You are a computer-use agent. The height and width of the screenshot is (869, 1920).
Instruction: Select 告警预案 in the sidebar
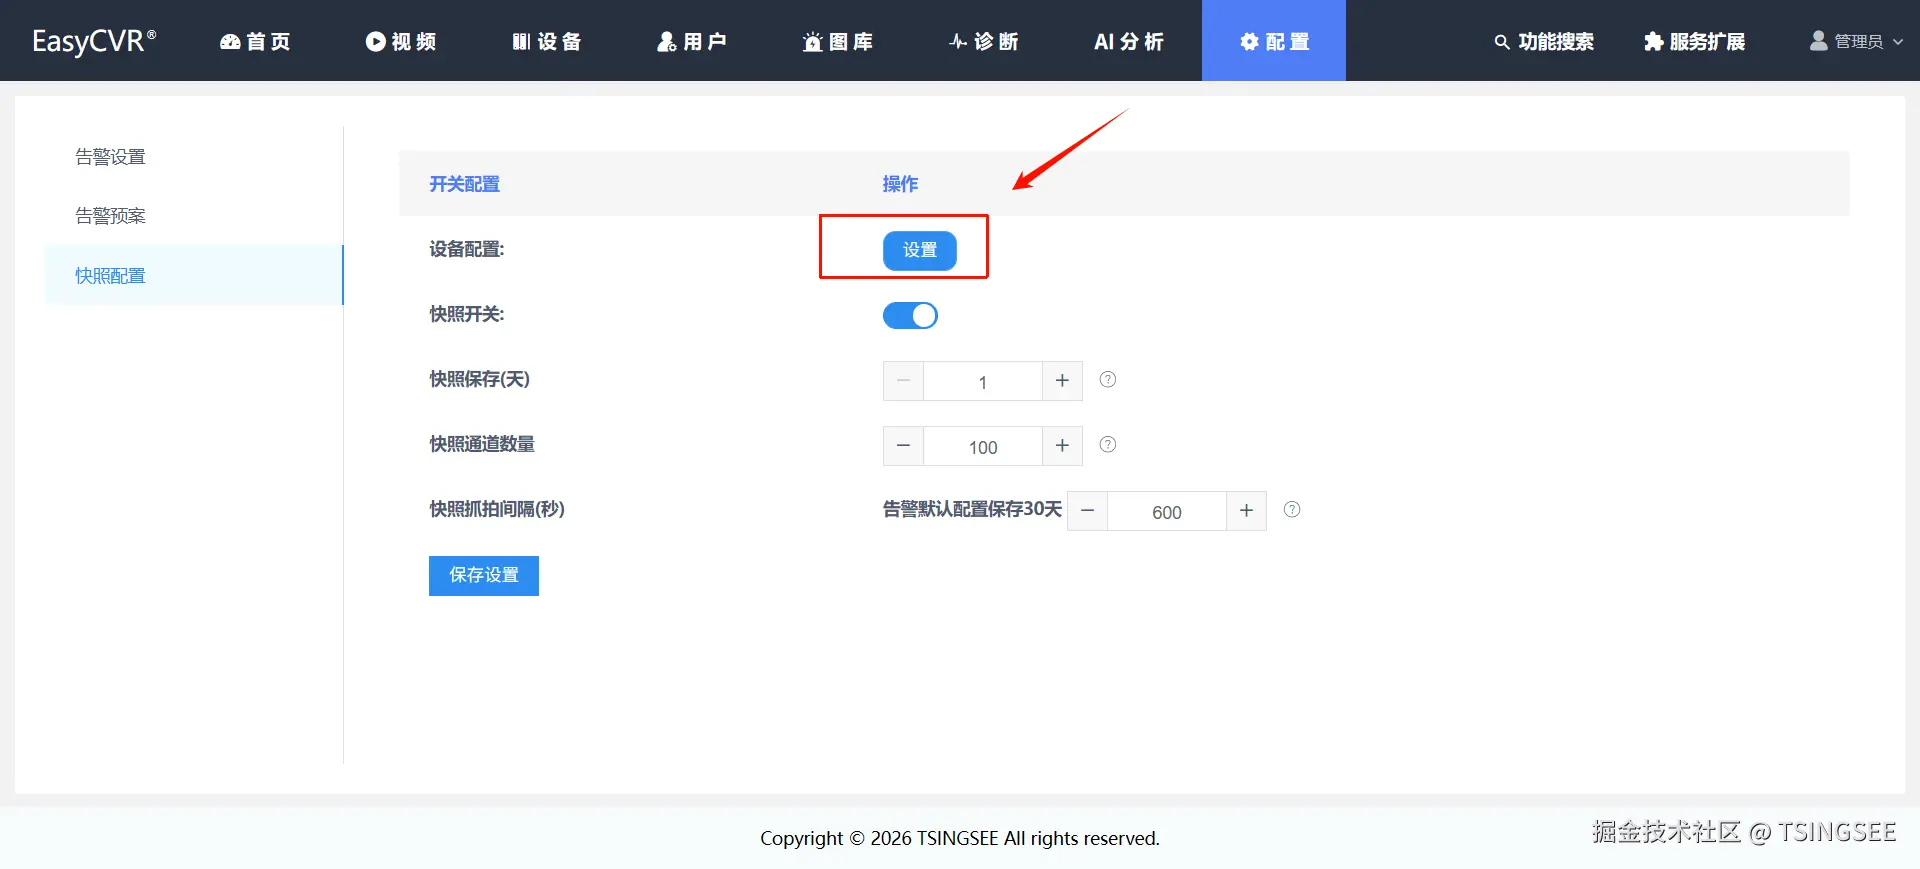[x=111, y=216]
